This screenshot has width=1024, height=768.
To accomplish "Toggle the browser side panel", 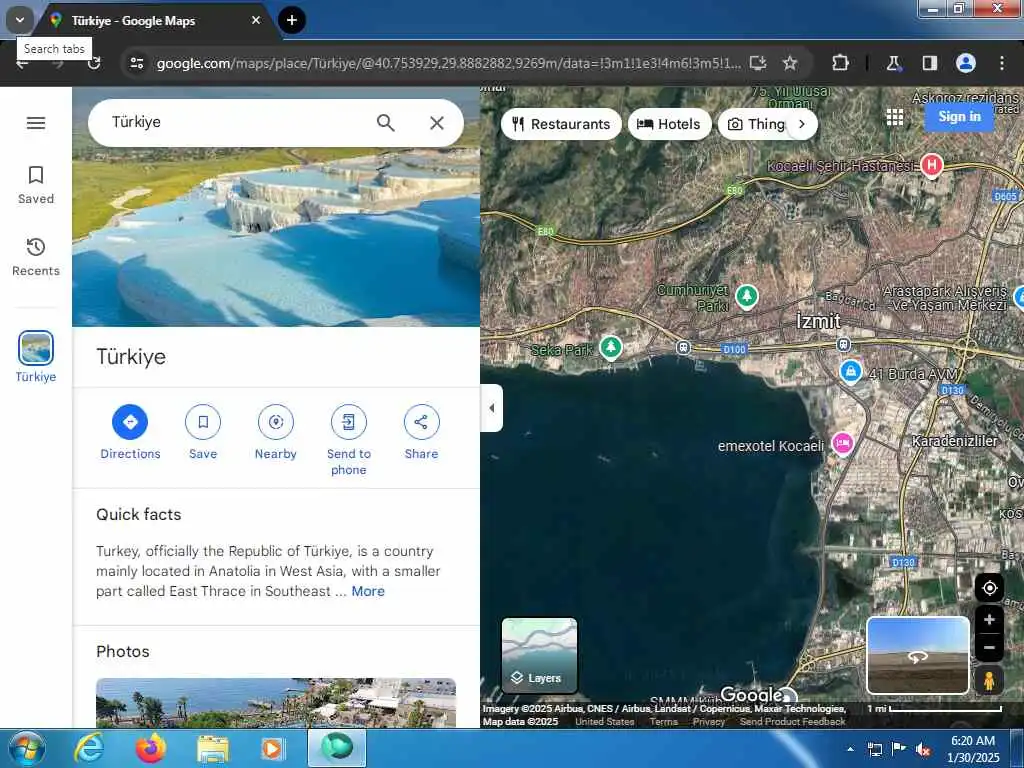I will (929, 63).
